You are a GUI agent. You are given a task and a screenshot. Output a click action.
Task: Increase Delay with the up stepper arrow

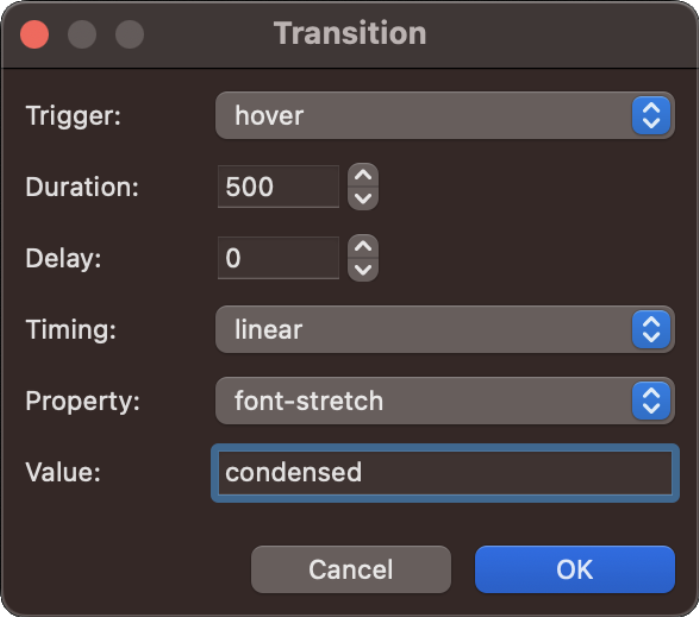point(363,248)
